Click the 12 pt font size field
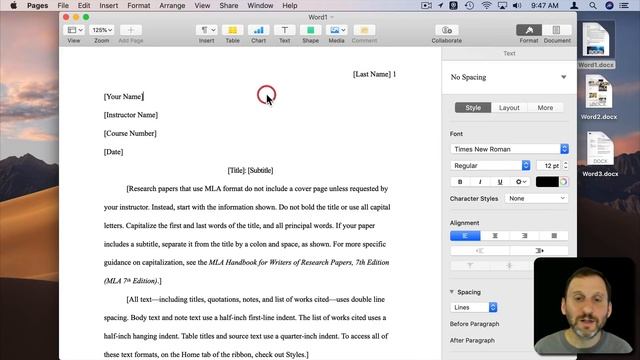Image resolution: width=640 pixels, height=360 pixels. tap(549, 165)
